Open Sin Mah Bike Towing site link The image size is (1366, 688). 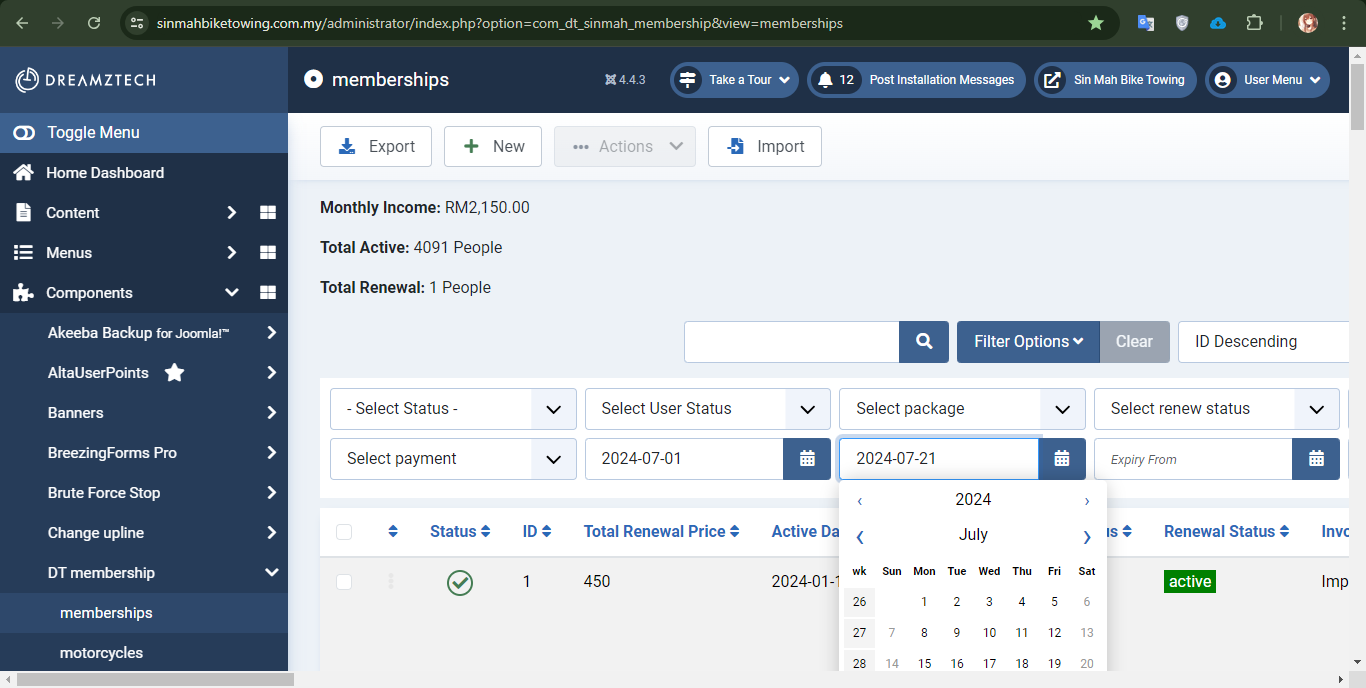pyautogui.click(x=1115, y=80)
